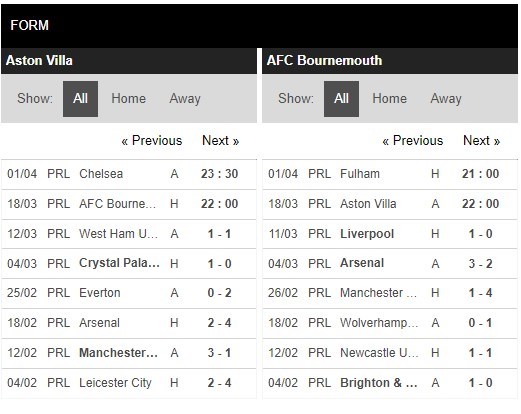521x414 pixels.
Task: Open the Liverpool 1 - 0 result
Action: coord(390,234)
